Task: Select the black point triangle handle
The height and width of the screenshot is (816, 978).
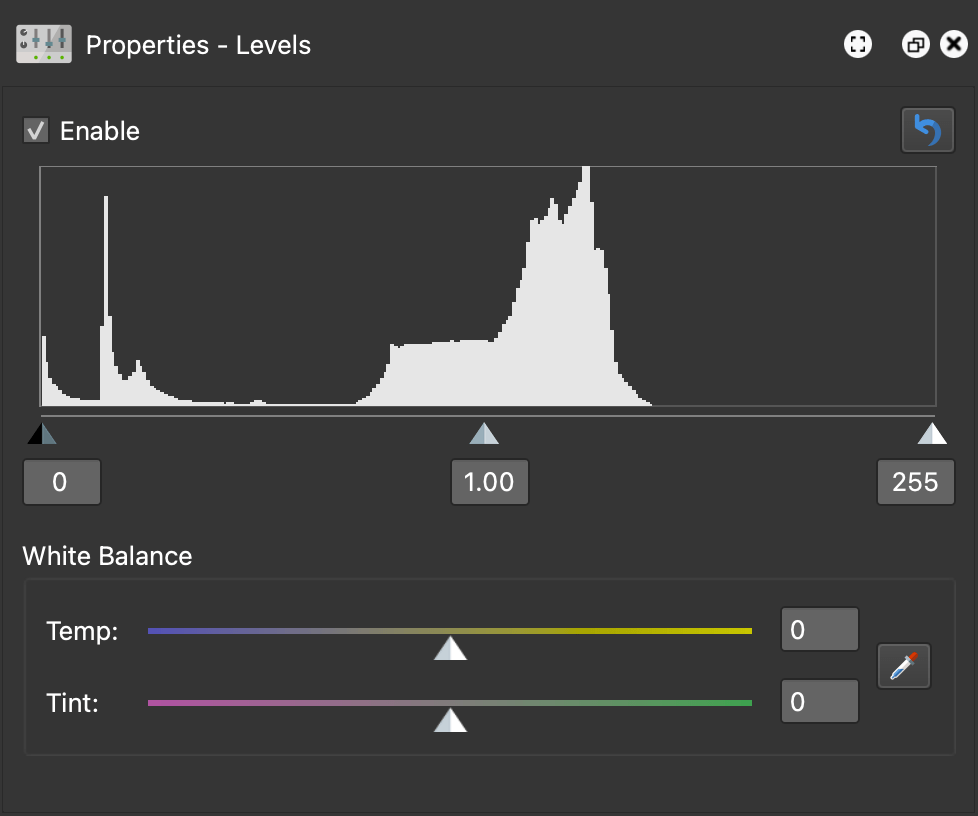Action: point(42,434)
